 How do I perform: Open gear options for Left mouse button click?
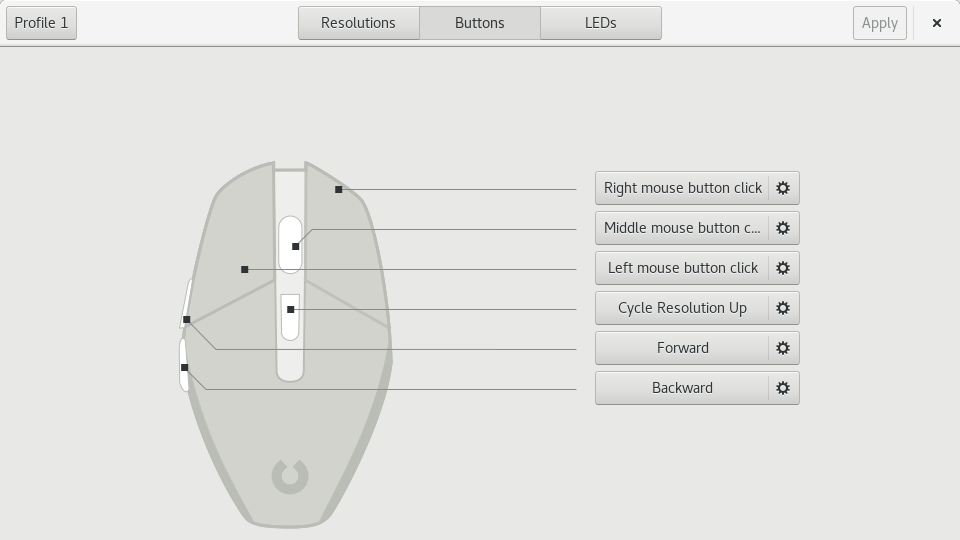click(x=783, y=268)
